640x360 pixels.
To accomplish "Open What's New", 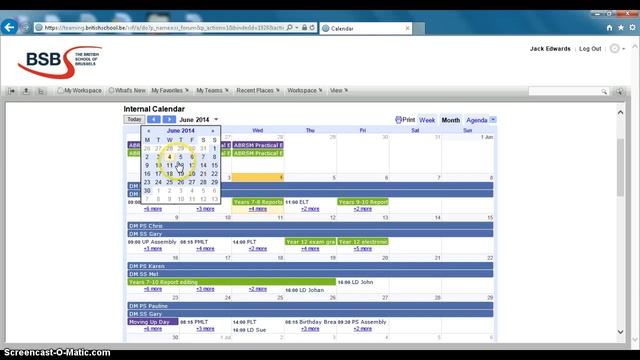I will tap(127, 90).
